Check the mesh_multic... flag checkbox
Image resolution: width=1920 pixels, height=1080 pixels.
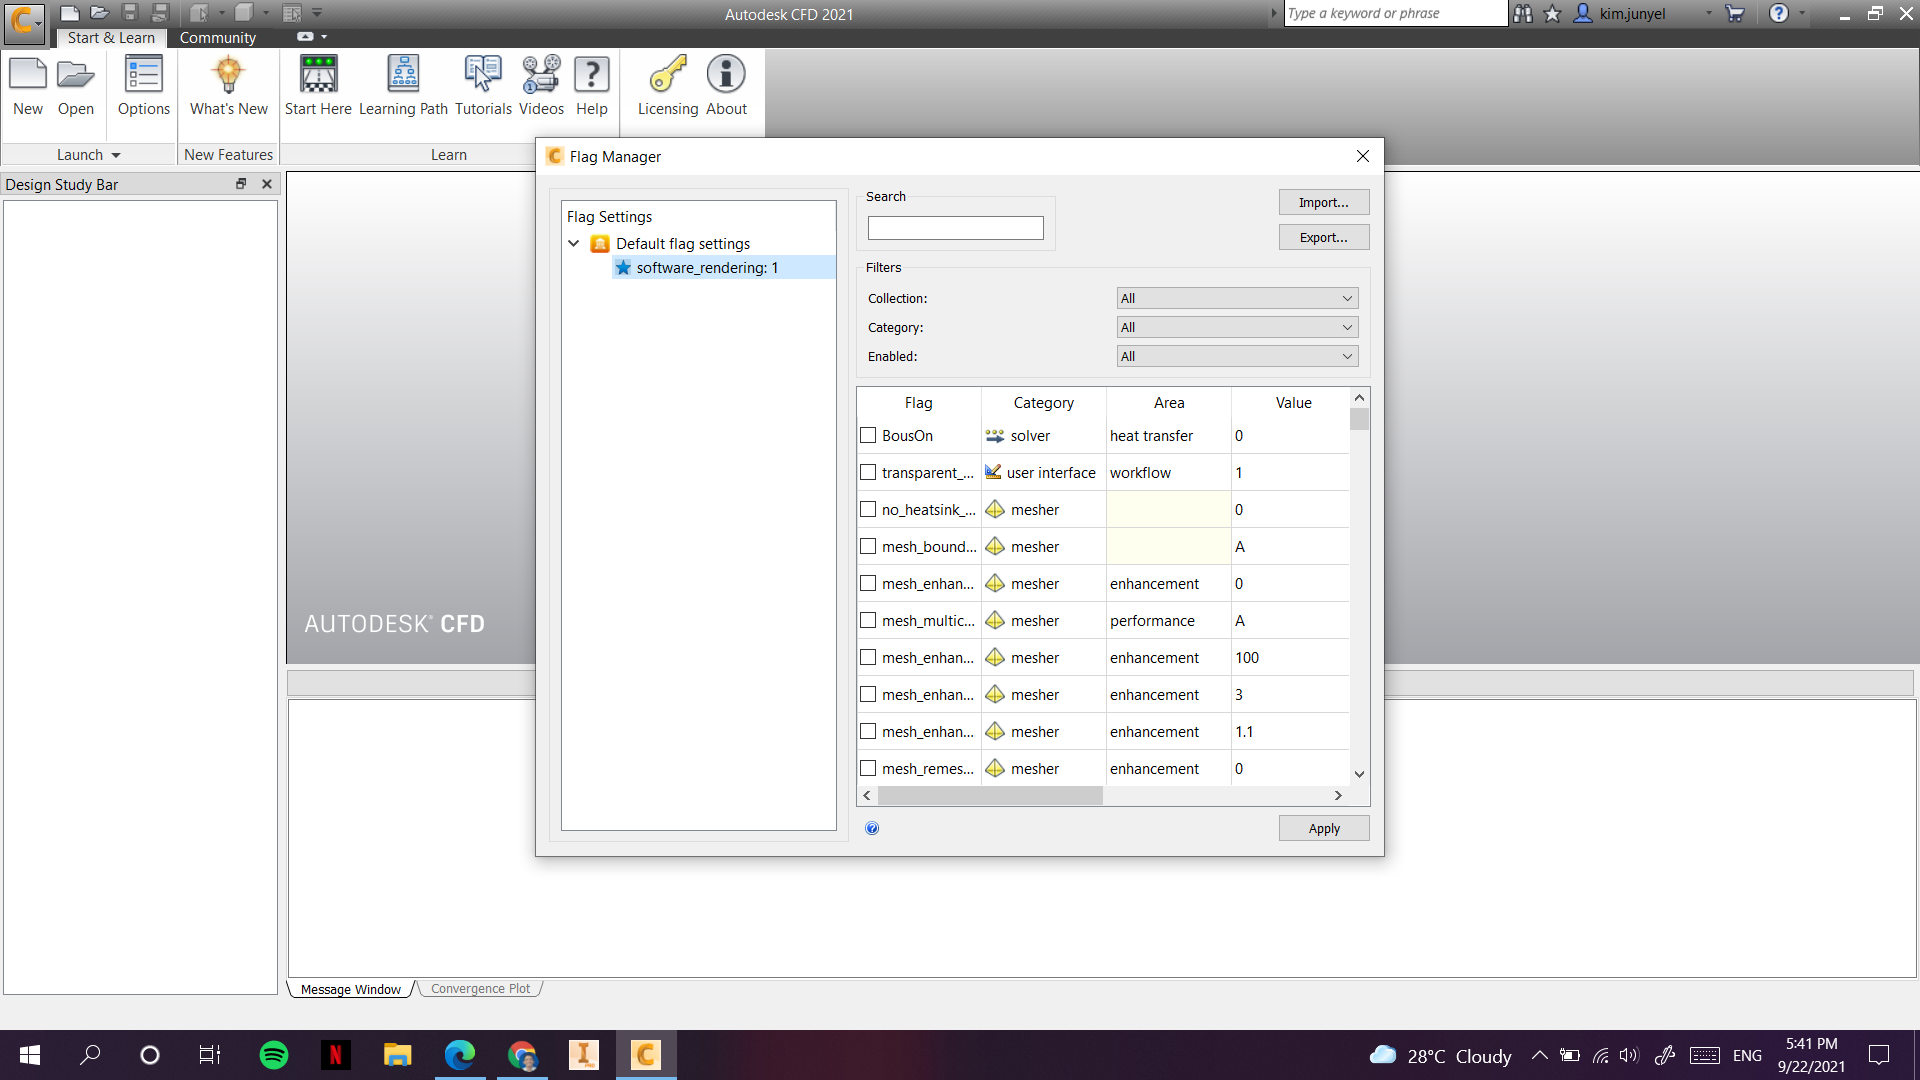pos(868,621)
